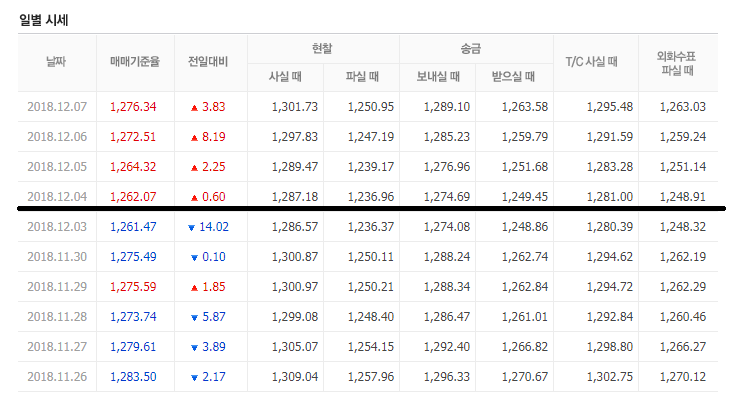
Task: Select the date 2018.12.06 cell
Action: coord(57,137)
